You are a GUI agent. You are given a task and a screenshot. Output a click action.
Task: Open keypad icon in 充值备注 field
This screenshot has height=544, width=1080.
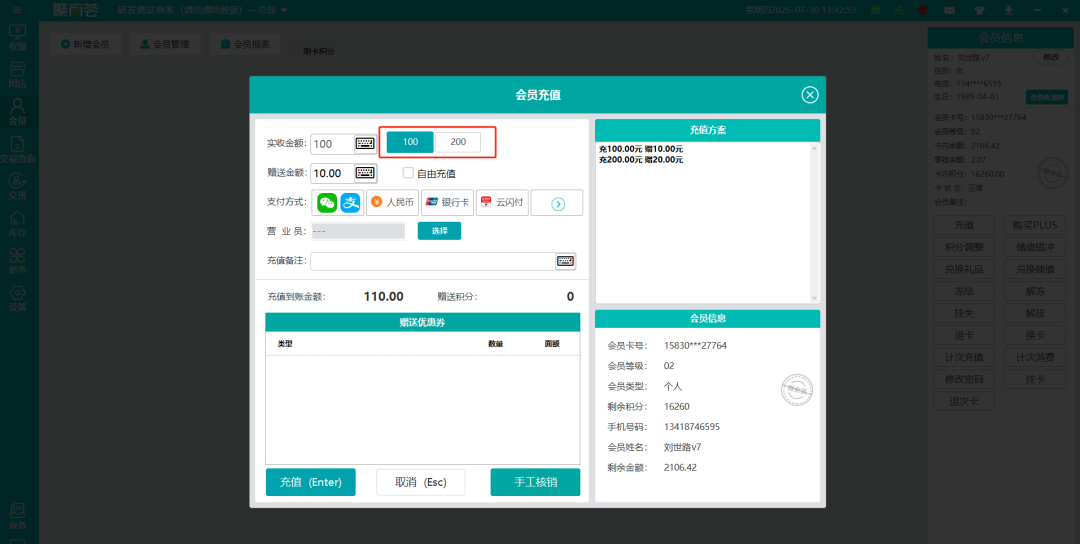click(x=565, y=261)
